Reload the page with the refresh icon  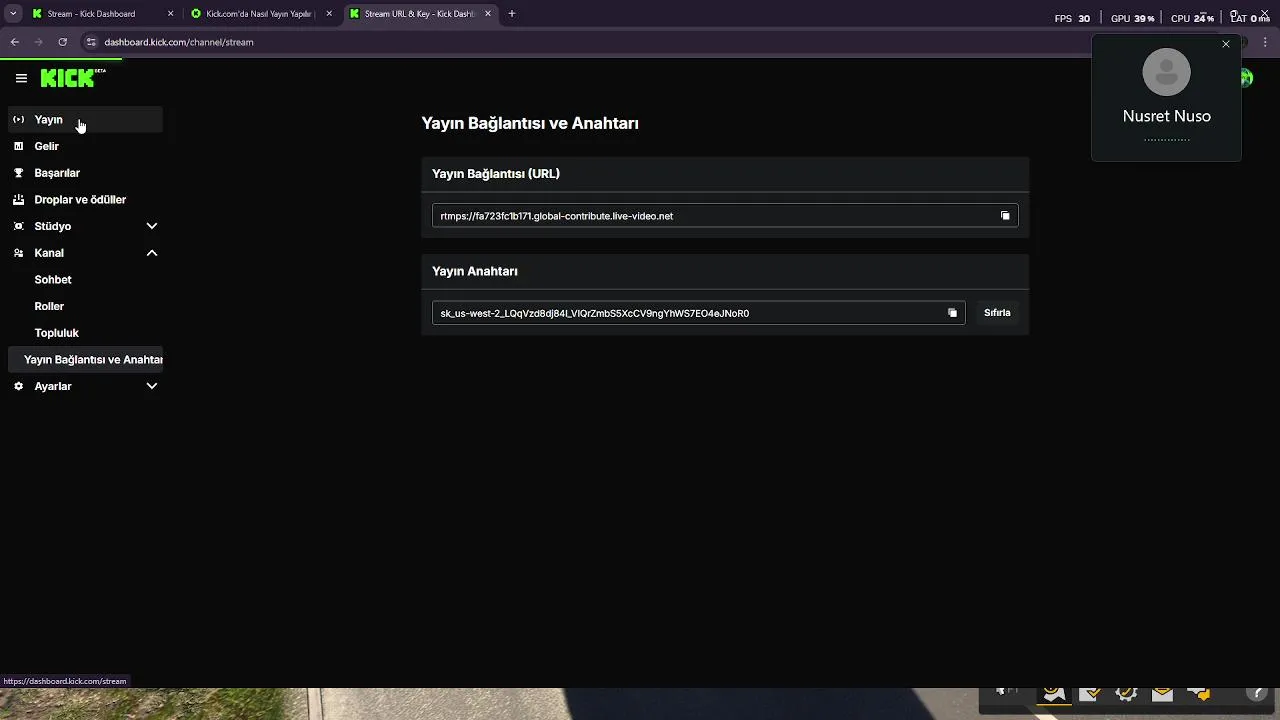coord(63,42)
